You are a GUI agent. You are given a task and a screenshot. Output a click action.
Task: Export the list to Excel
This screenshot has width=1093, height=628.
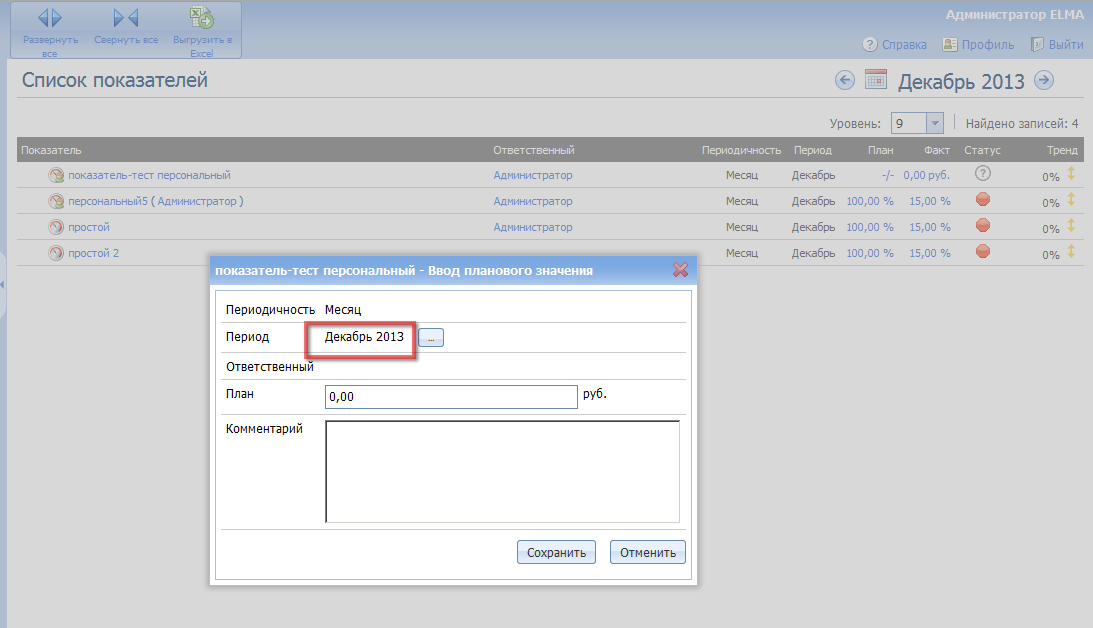coord(202,18)
